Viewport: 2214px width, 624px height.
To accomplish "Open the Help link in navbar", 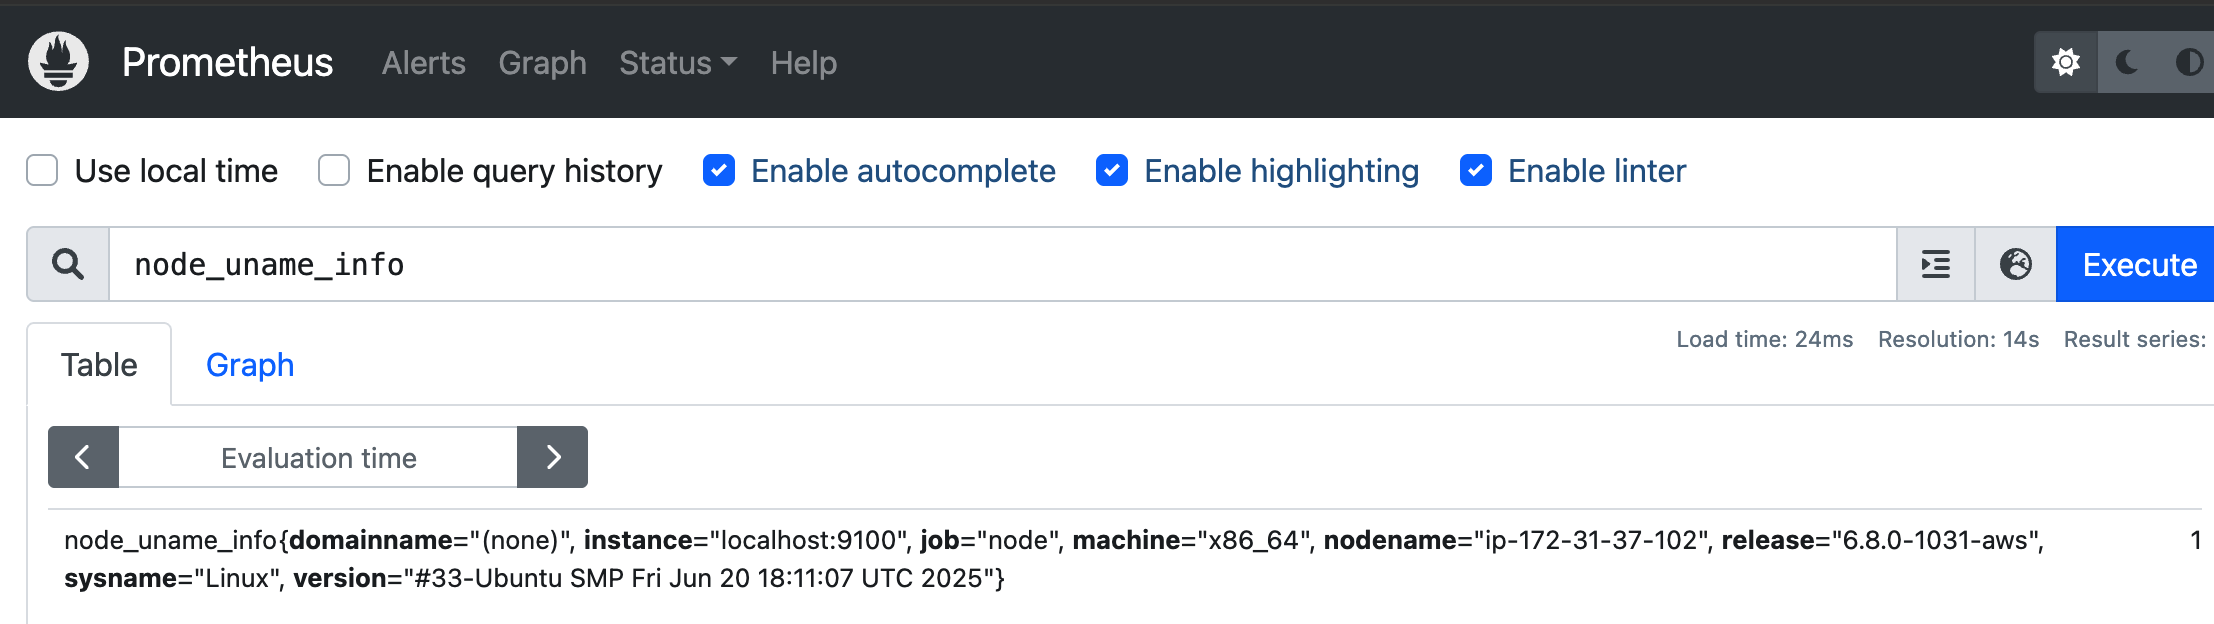I will (x=803, y=63).
